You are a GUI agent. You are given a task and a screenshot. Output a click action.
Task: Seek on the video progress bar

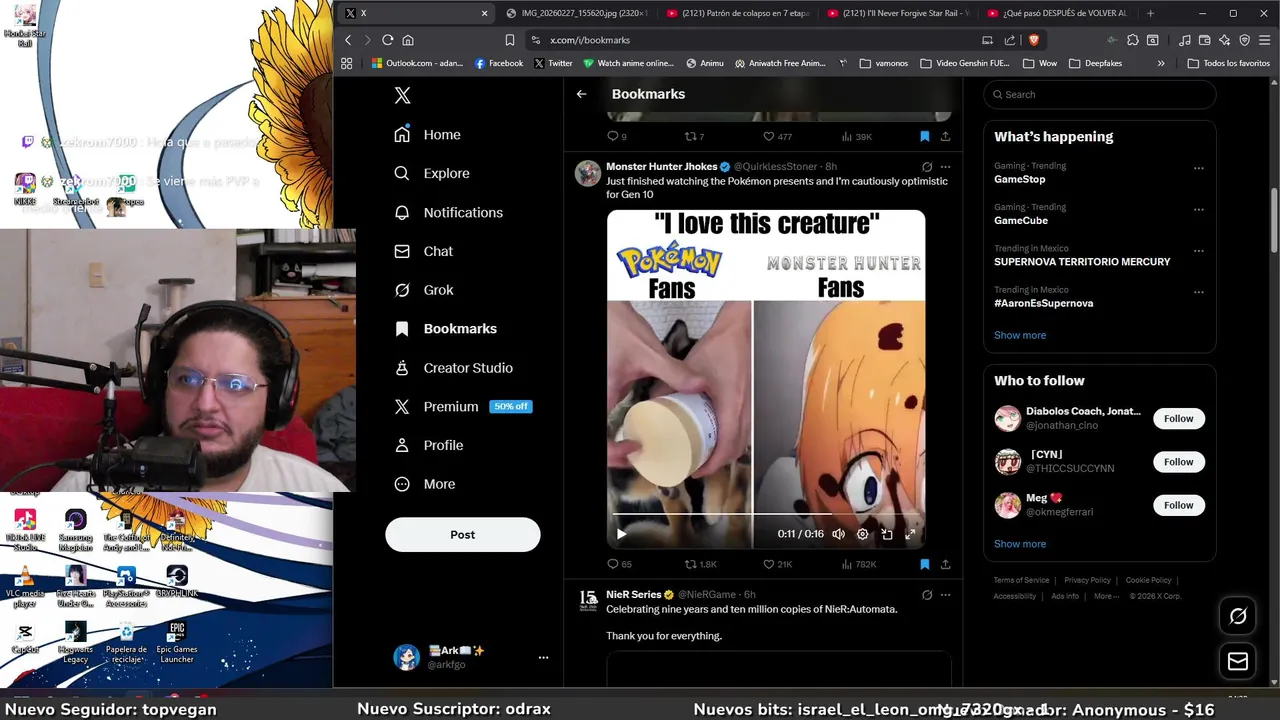tap(765, 514)
